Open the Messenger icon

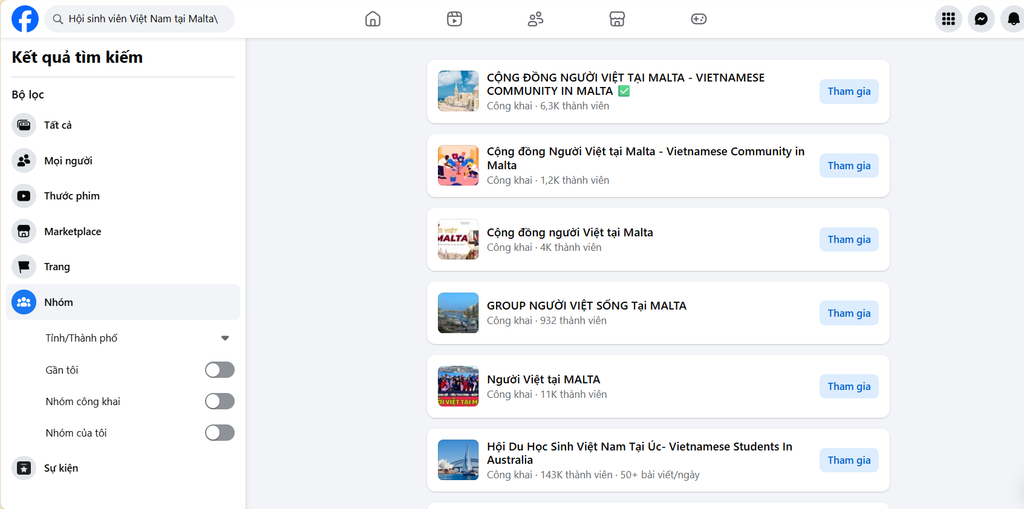pyautogui.click(x=981, y=19)
